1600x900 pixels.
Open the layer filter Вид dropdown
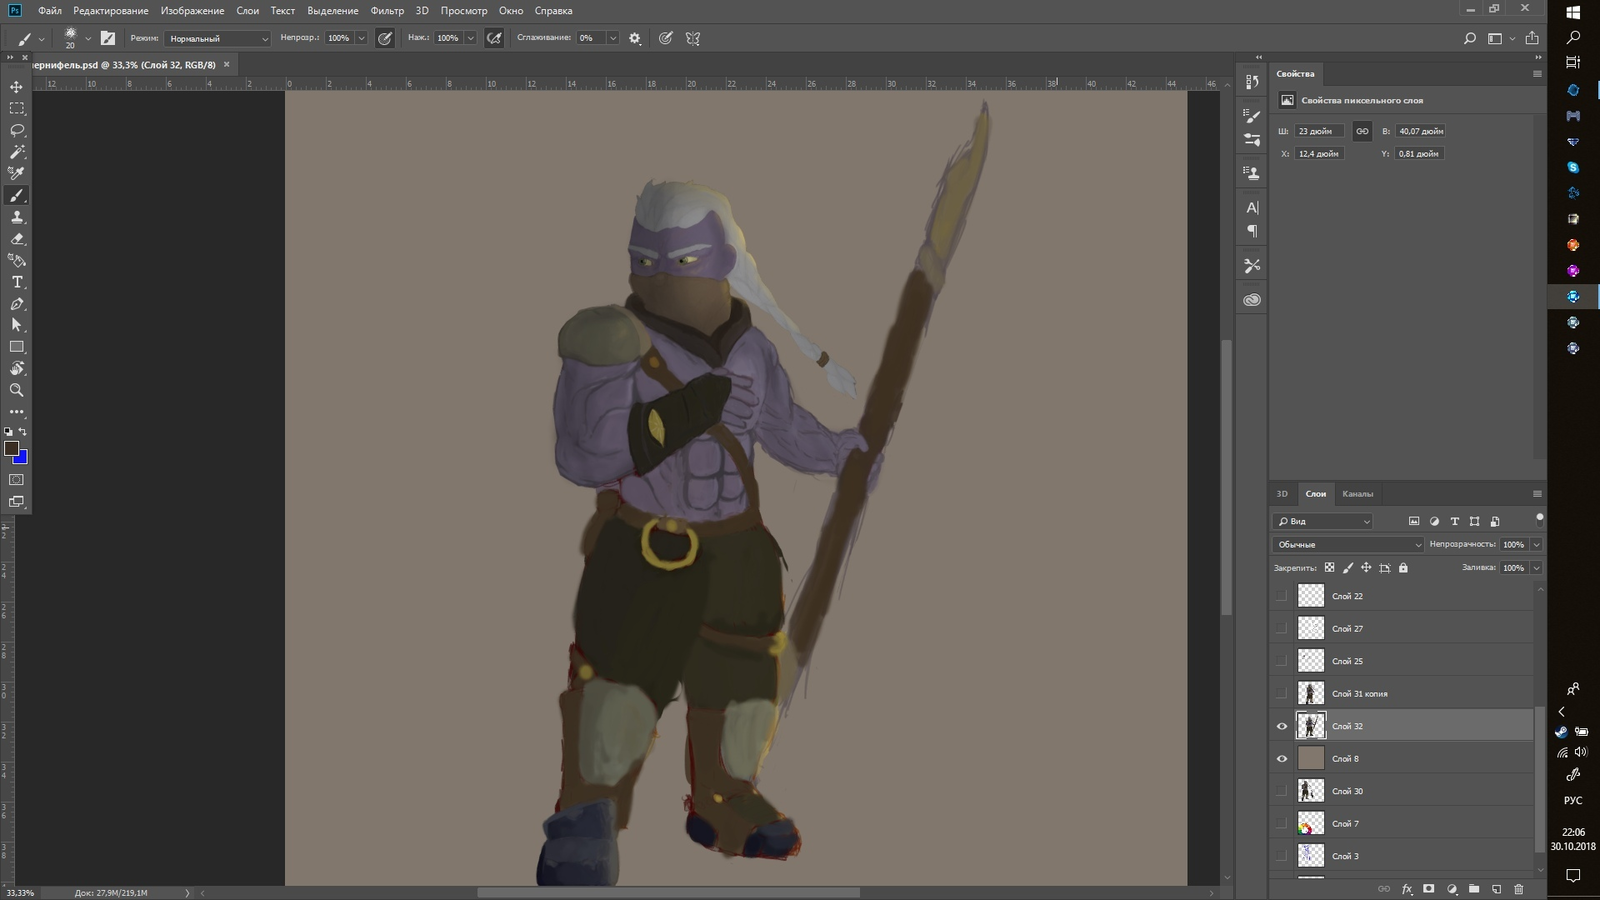coord(1322,521)
